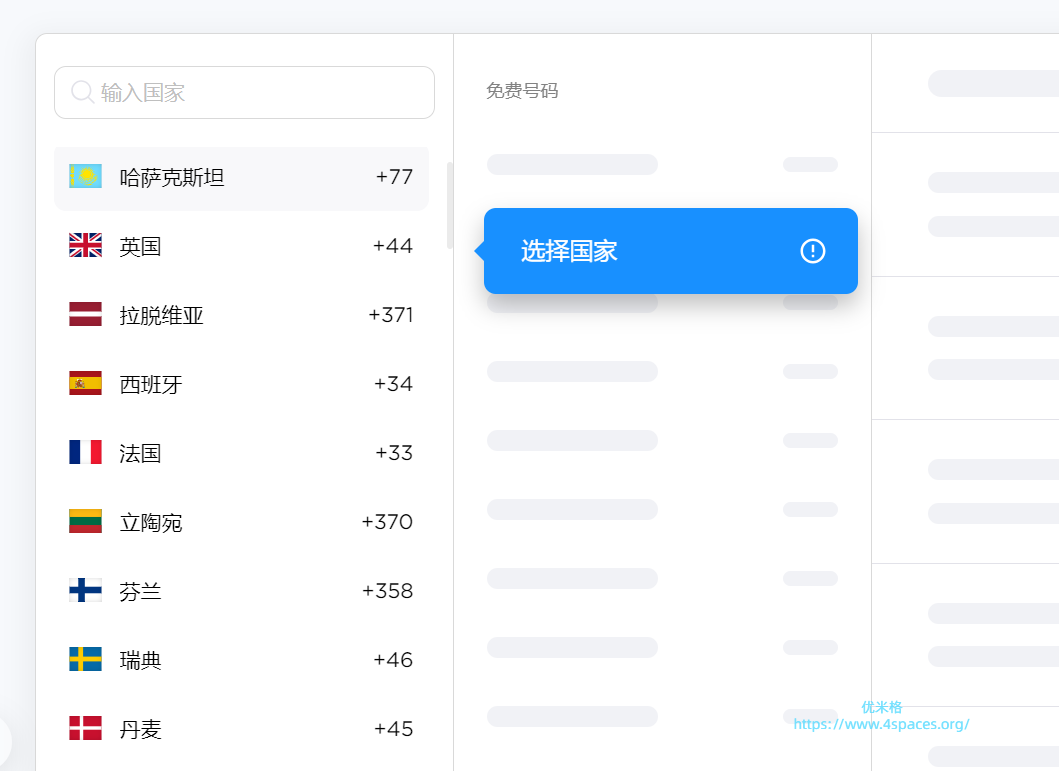The height and width of the screenshot is (771, 1059).
Task: Click the Sweden flag icon
Action: click(x=85, y=660)
